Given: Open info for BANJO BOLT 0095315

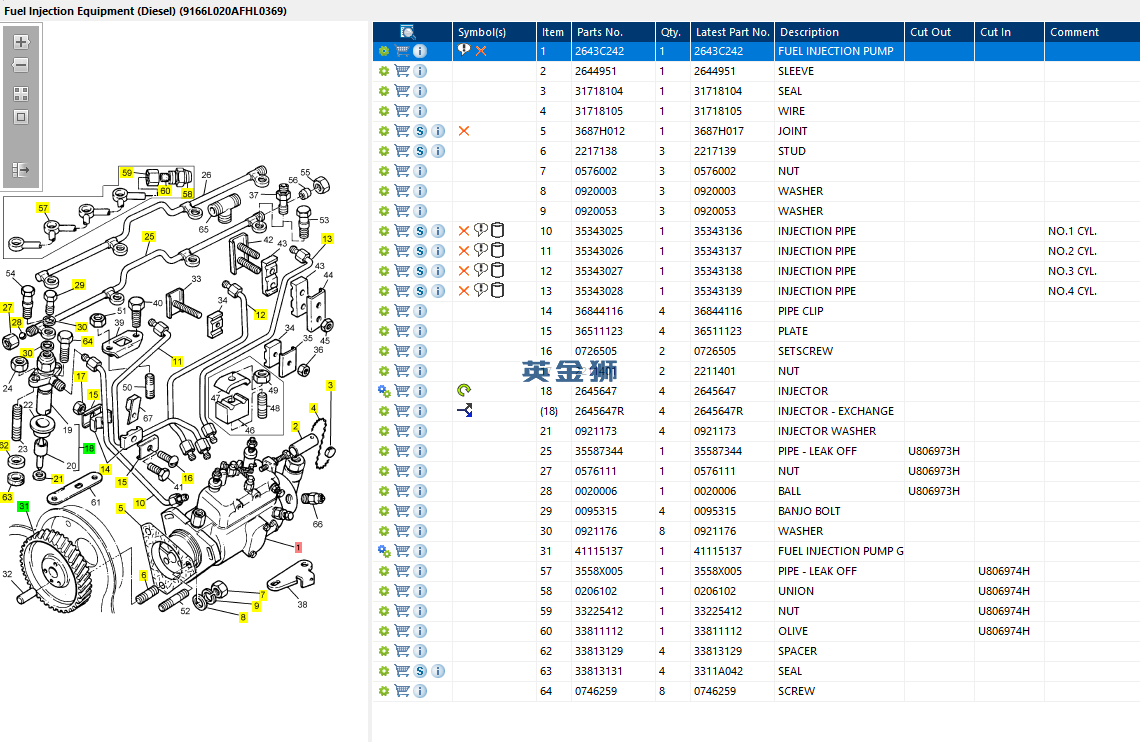Looking at the screenshot, I should click(420, 511).
